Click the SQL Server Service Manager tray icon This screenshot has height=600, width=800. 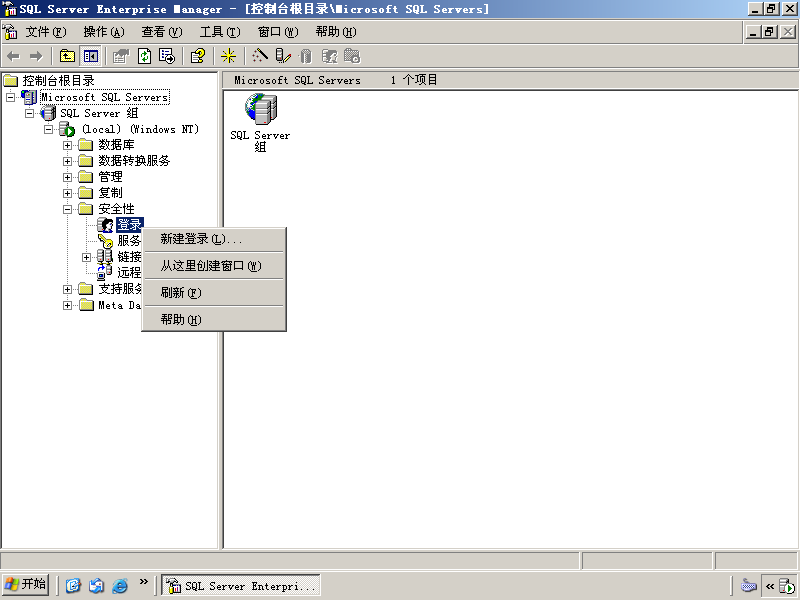click(x=787, y=586)
